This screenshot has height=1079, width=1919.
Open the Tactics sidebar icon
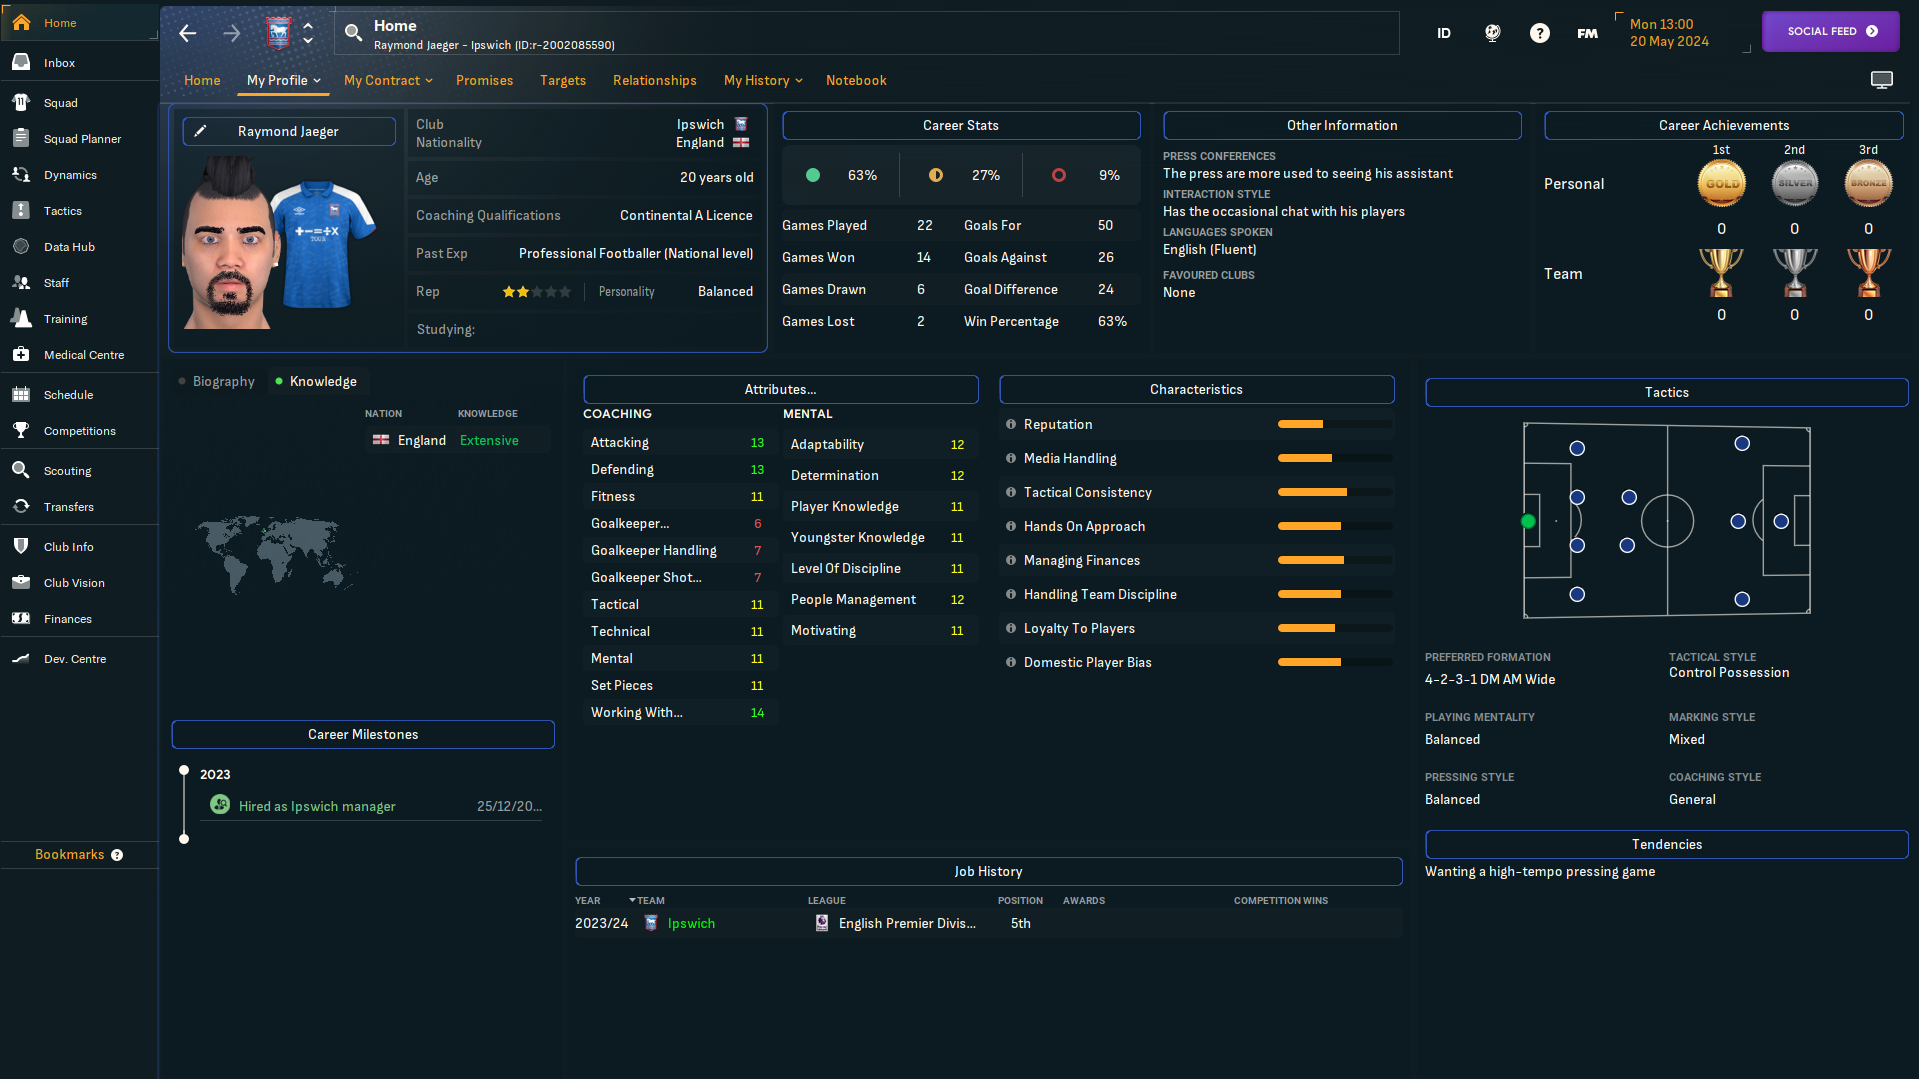21,210
